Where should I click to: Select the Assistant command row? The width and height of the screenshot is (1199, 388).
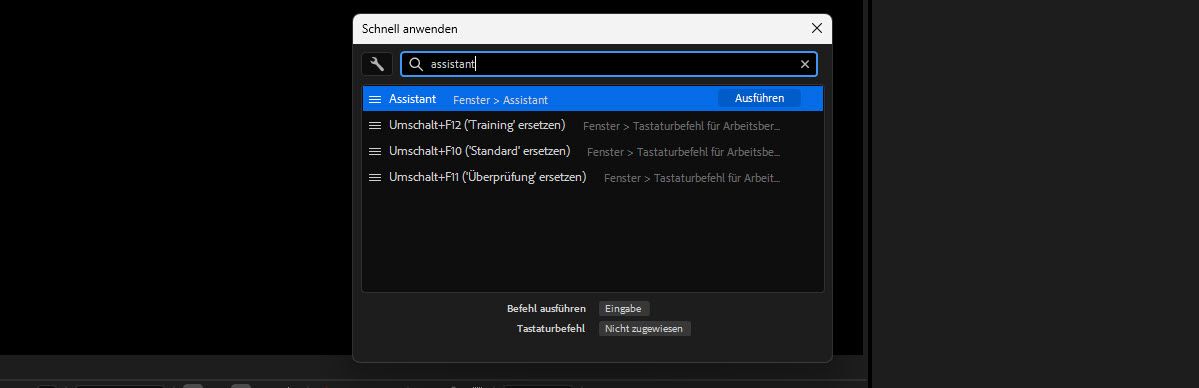coord(593,99)
